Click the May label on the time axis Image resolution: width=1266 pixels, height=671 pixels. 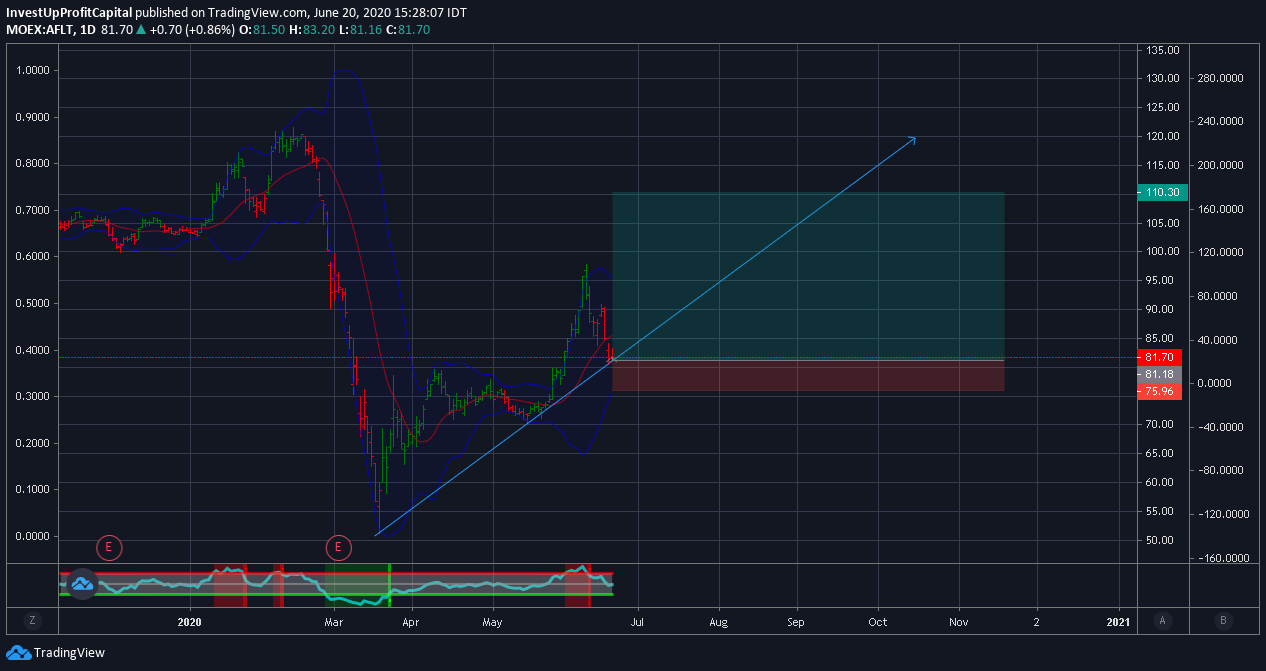tap(493, 622)
